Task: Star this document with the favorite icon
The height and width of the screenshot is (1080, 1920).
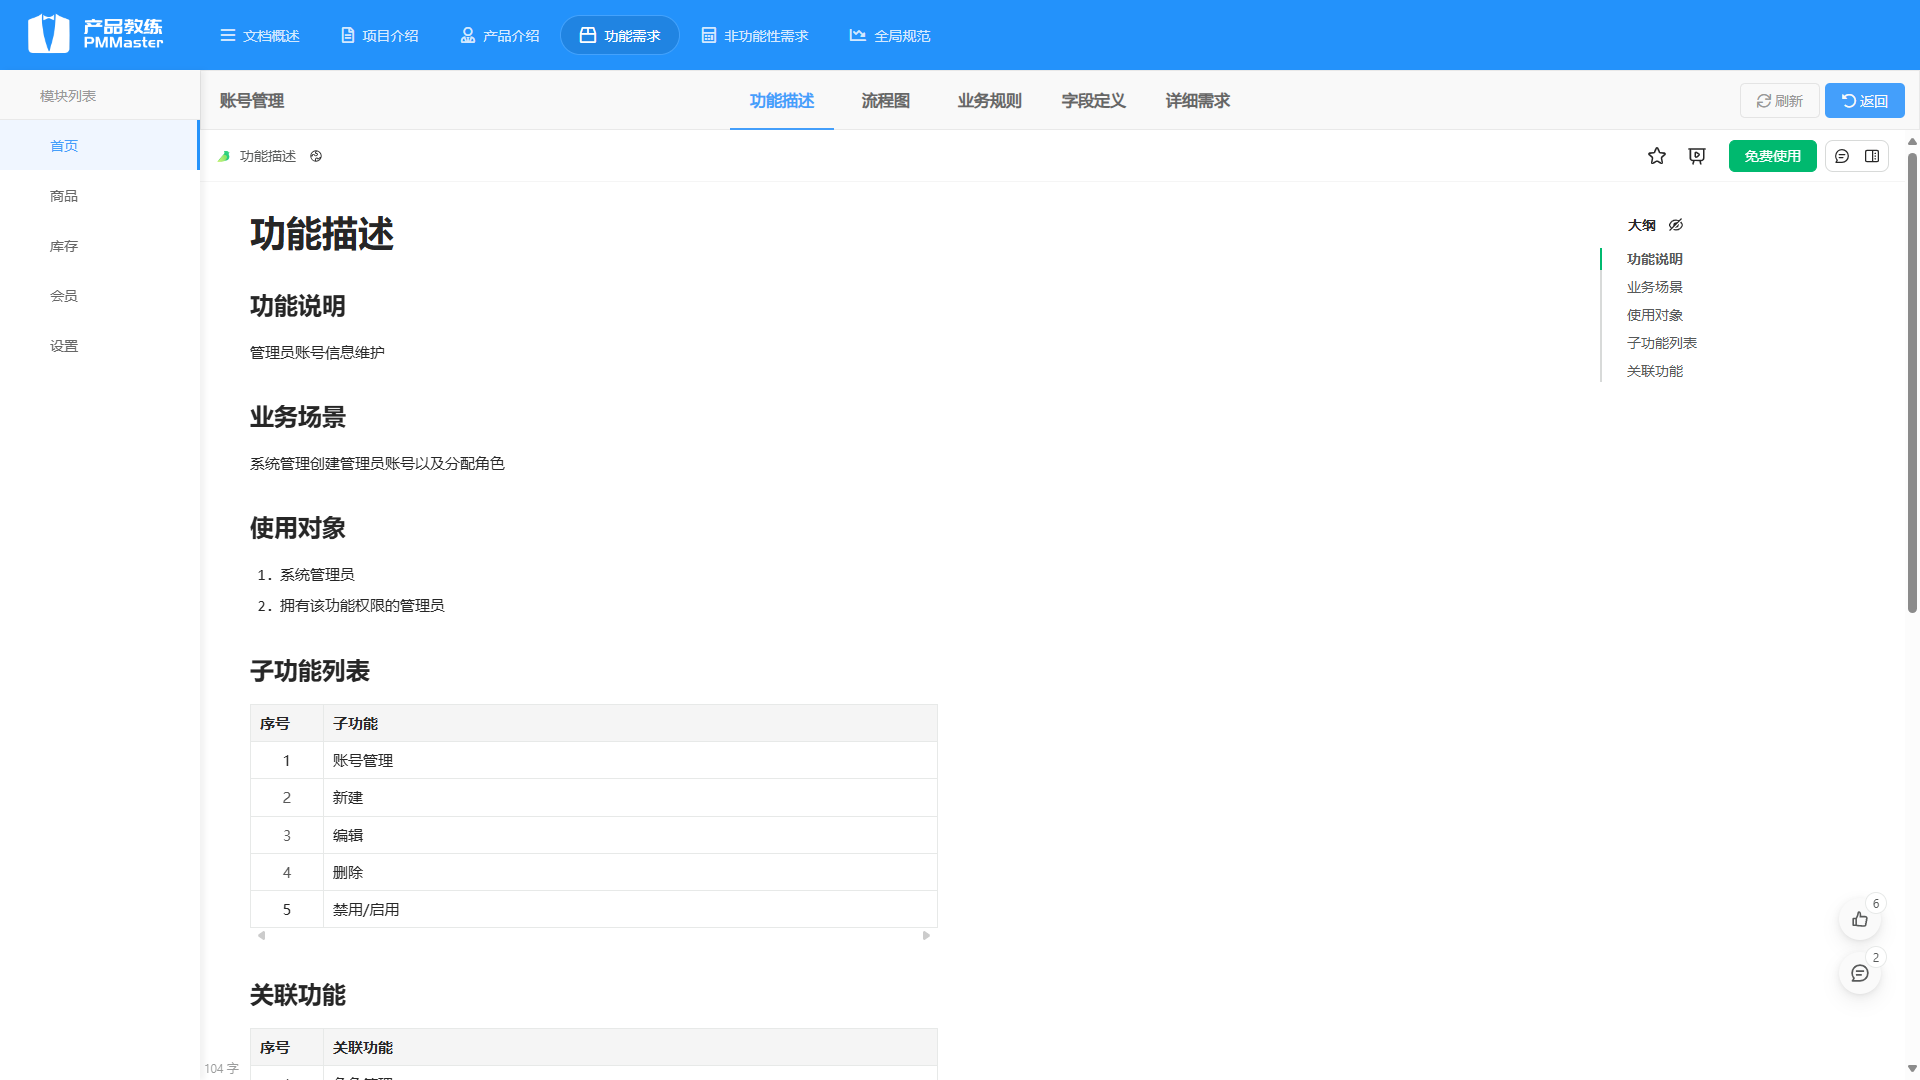Action: 1657,156
